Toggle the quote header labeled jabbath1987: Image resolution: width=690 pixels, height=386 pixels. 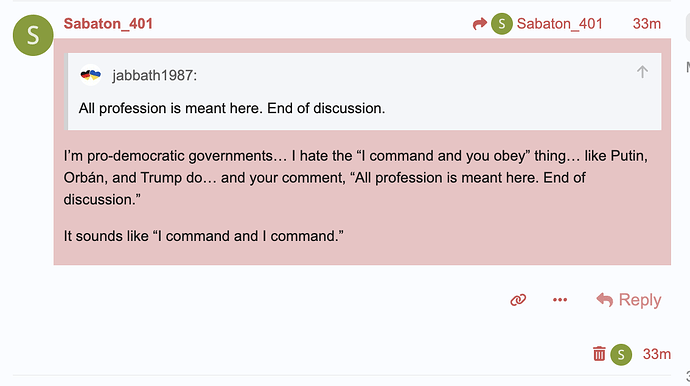(154, 75)
